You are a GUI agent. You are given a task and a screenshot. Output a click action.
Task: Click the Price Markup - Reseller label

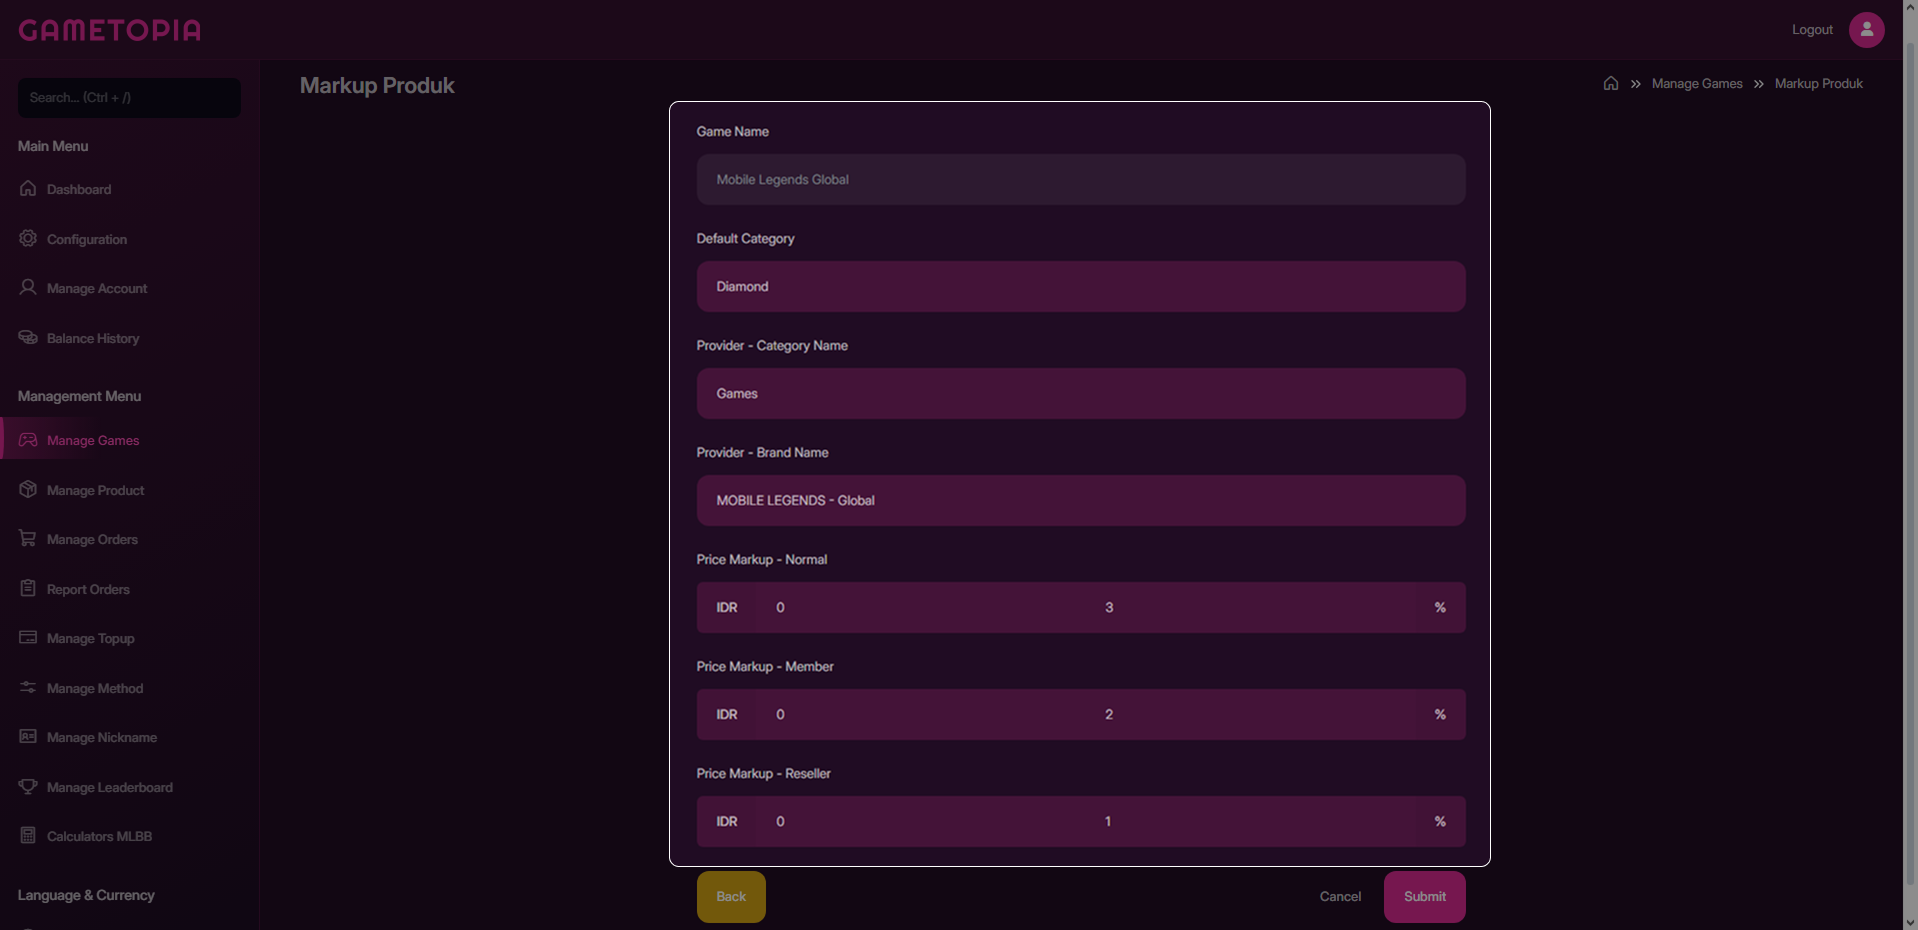point(763,774)
